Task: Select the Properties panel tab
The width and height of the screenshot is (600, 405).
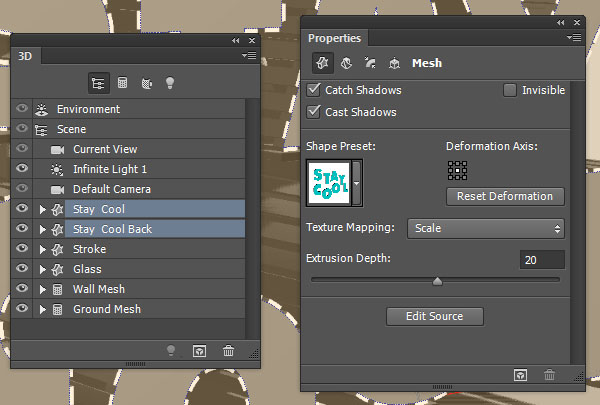Action: pyautogui.click(x=334, y=38)
